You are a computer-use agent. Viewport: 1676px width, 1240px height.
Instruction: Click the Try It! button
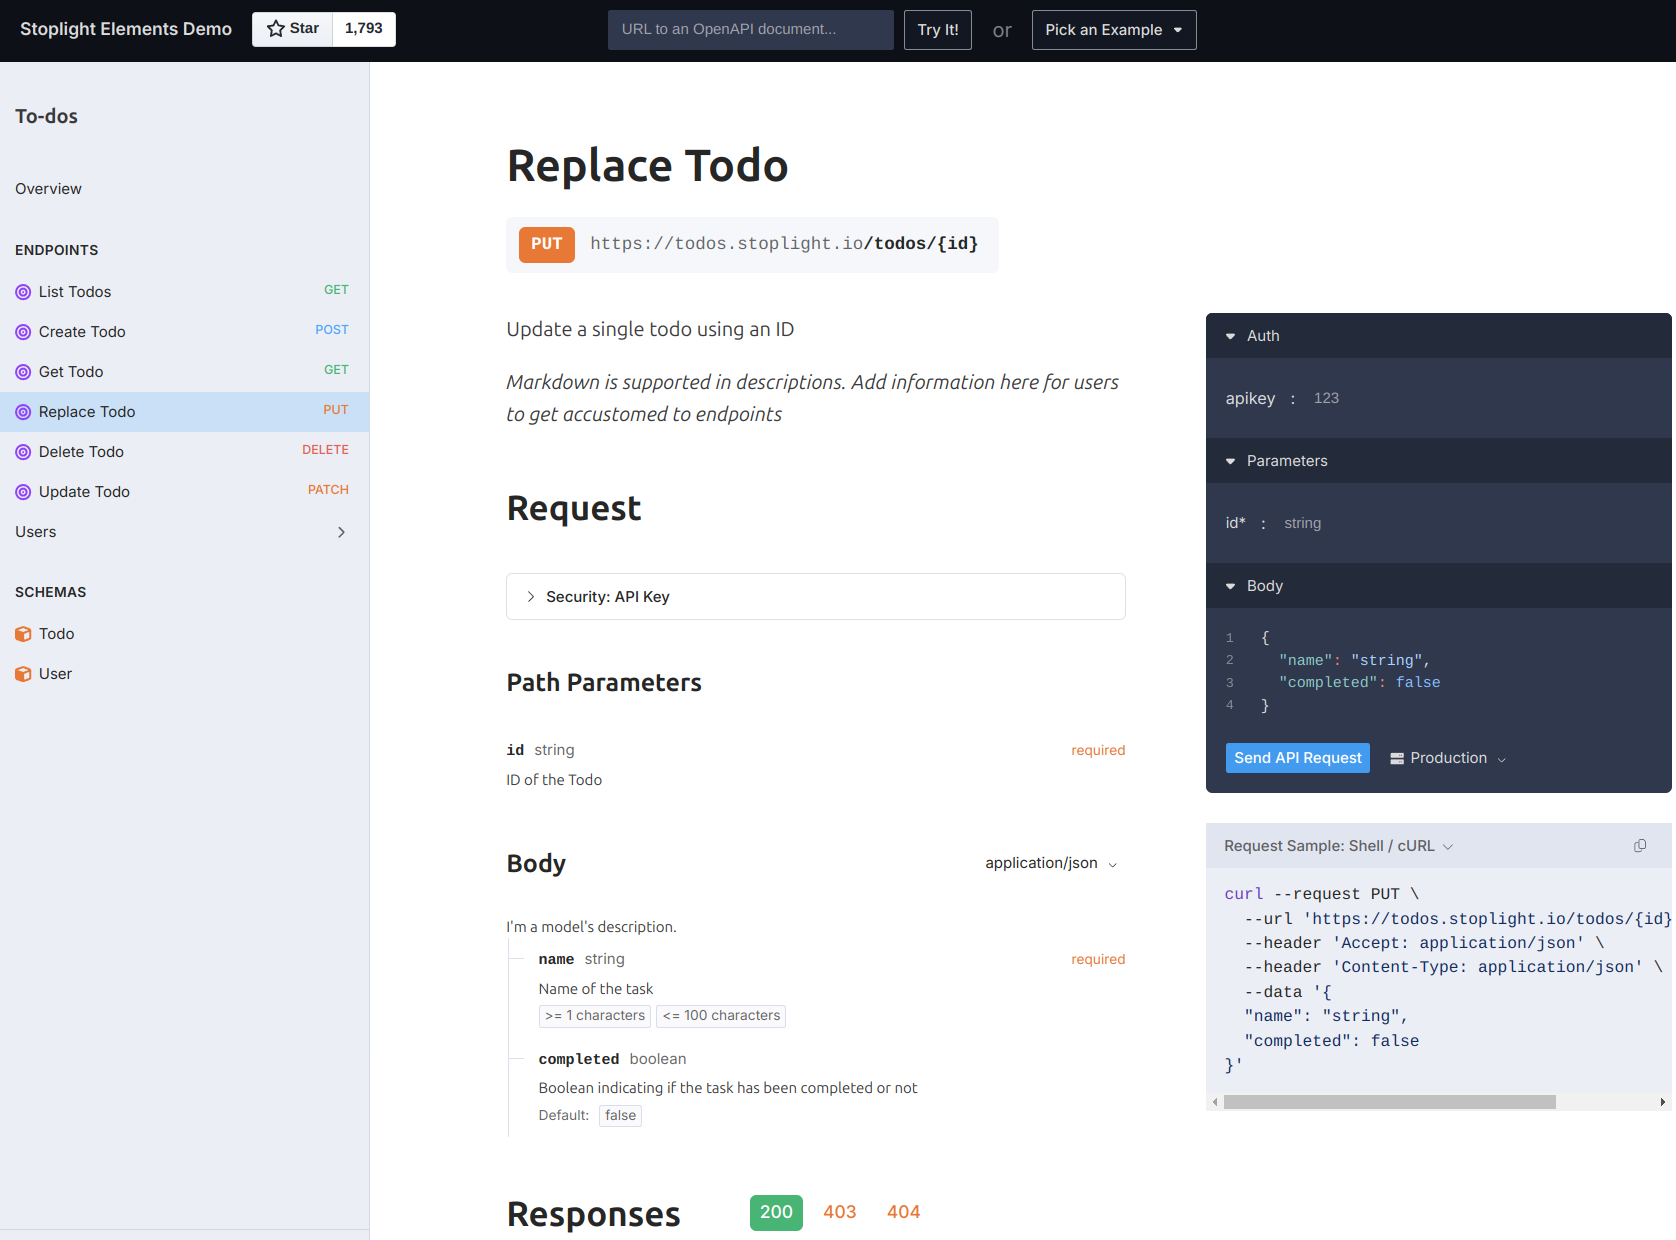(938, 30)
